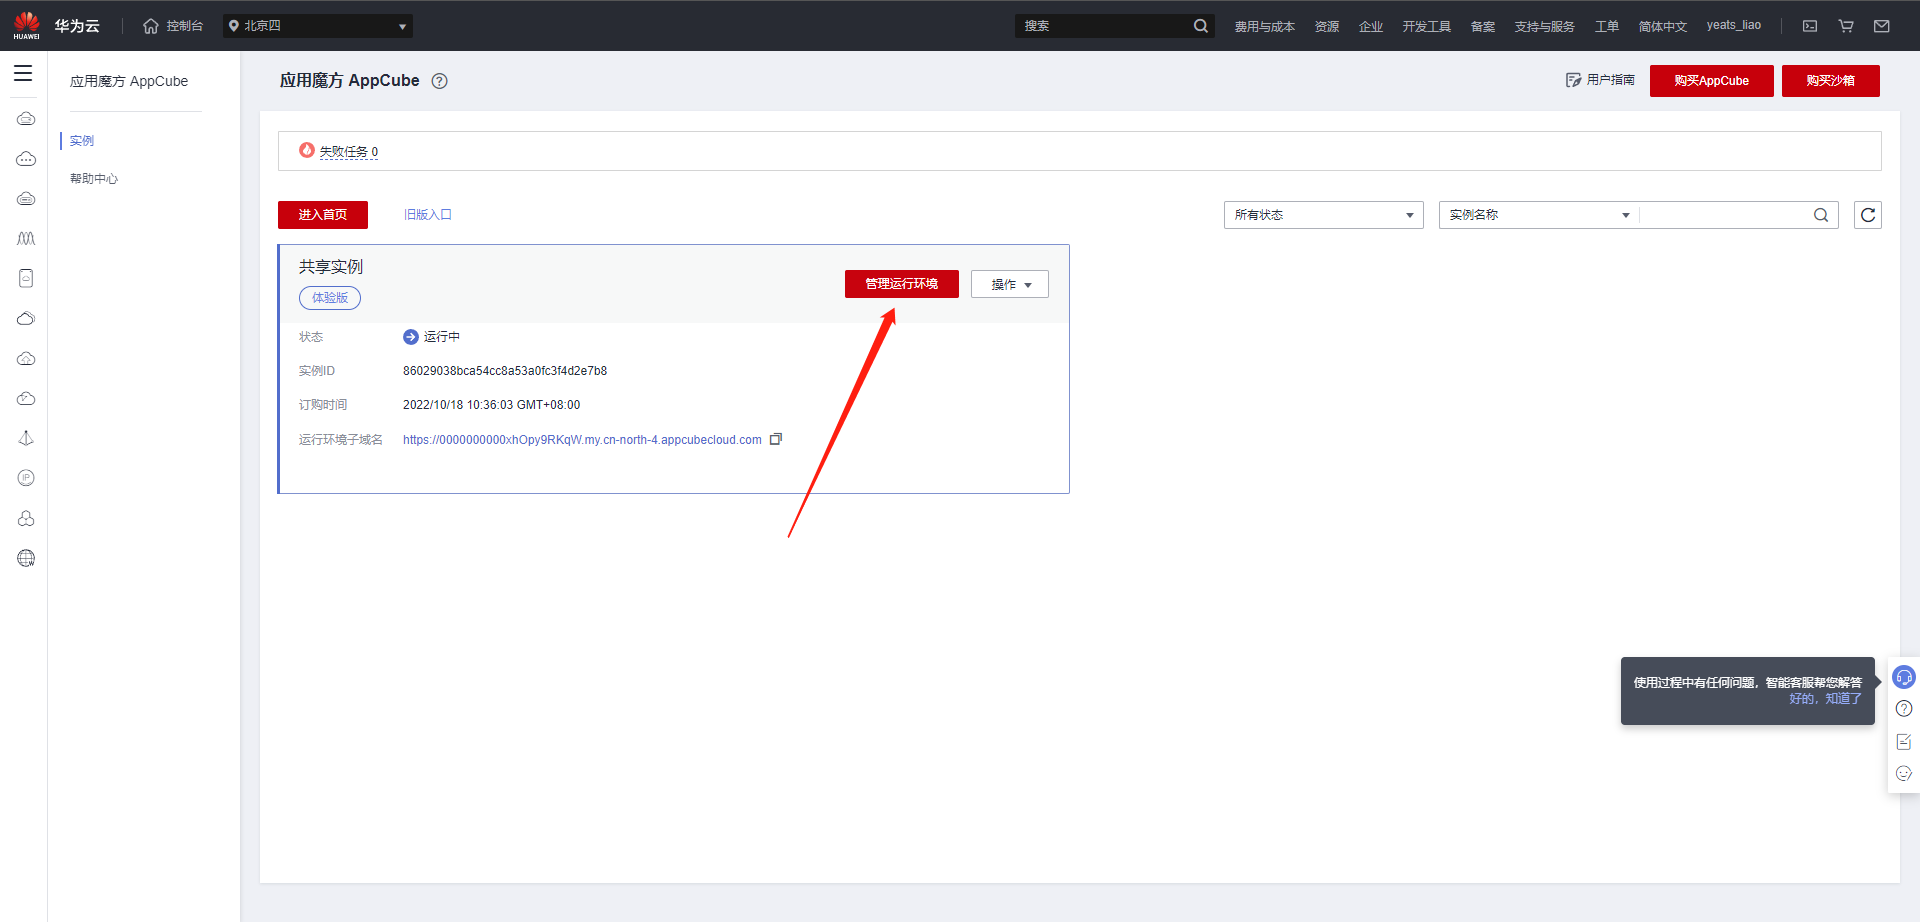The width and height of the screenshot is (1920, 922).
Task: Click the 运行中 status text
Action: (x=442, y=337)
